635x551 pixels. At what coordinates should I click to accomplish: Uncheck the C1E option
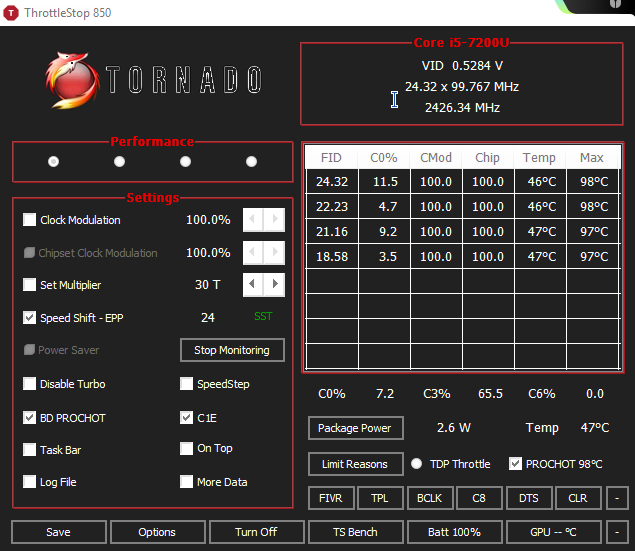186,417
